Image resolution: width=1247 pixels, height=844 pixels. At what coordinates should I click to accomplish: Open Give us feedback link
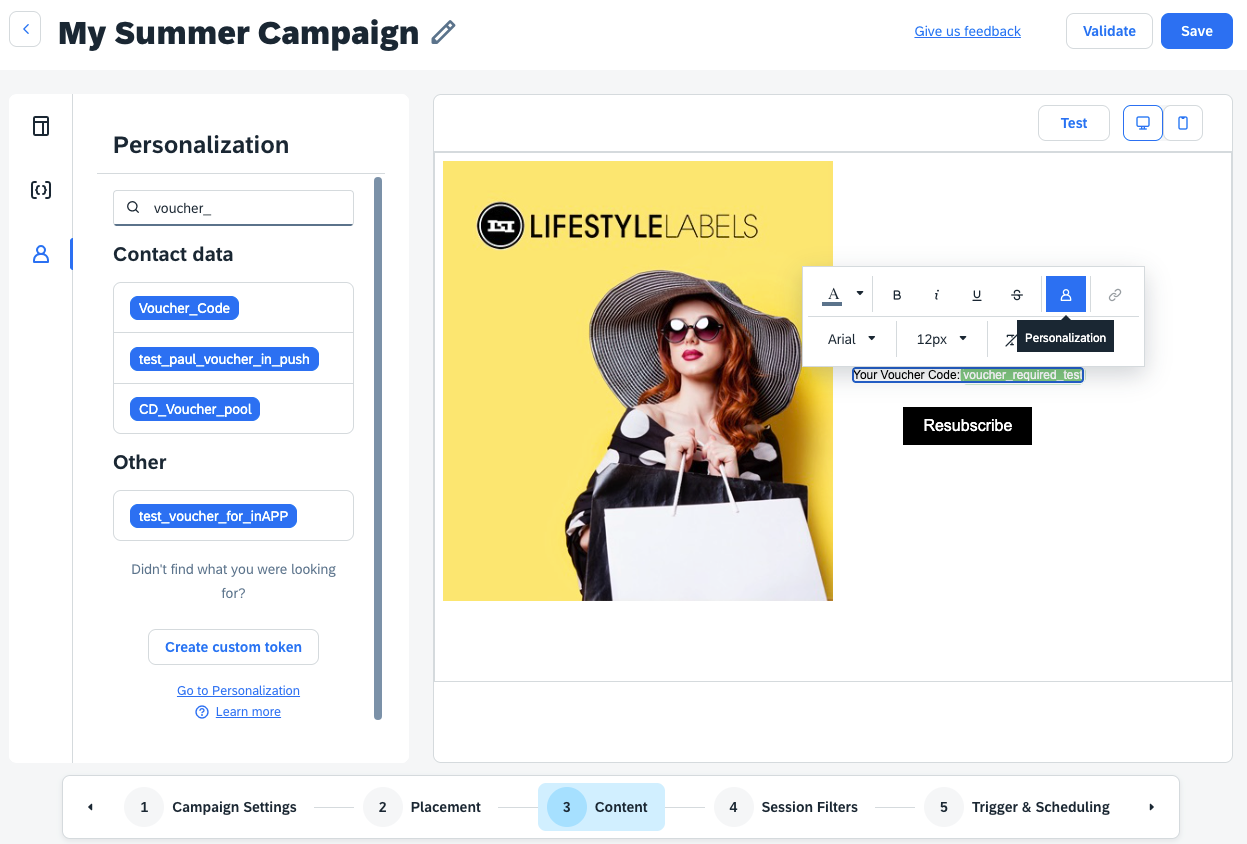[x=968, y=31]
